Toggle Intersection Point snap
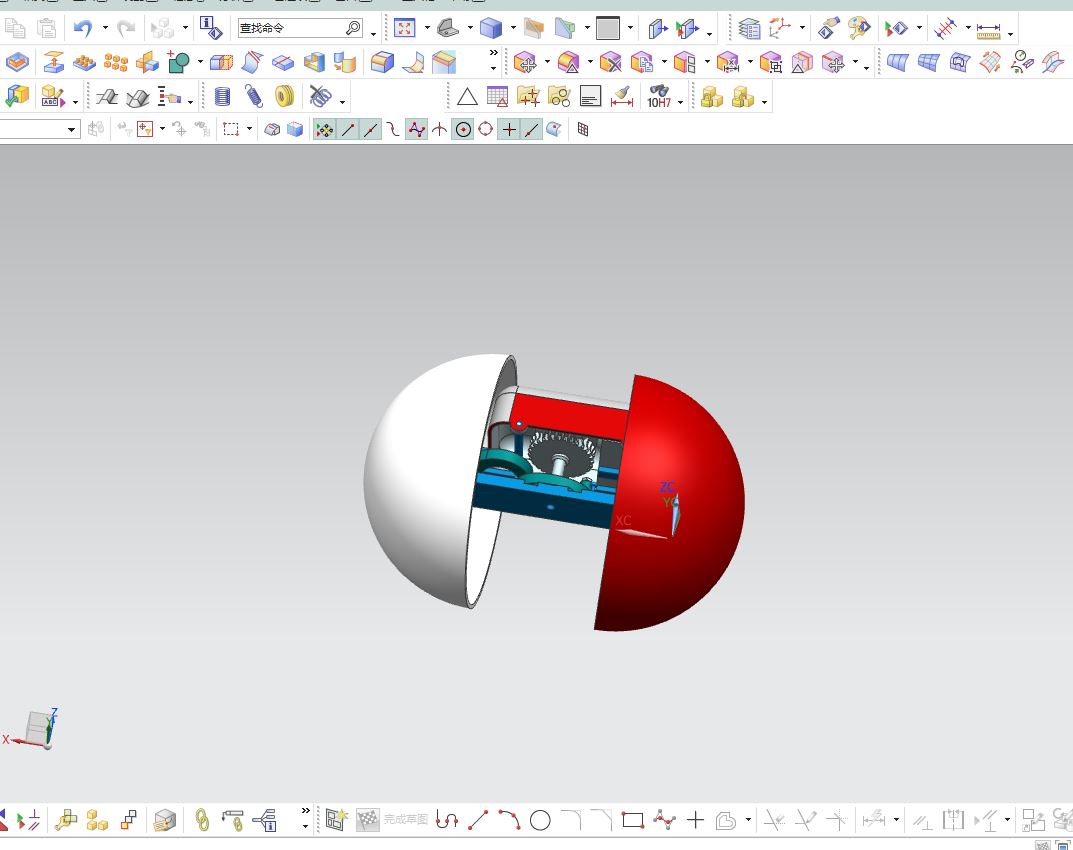 [x=439, y=129]
